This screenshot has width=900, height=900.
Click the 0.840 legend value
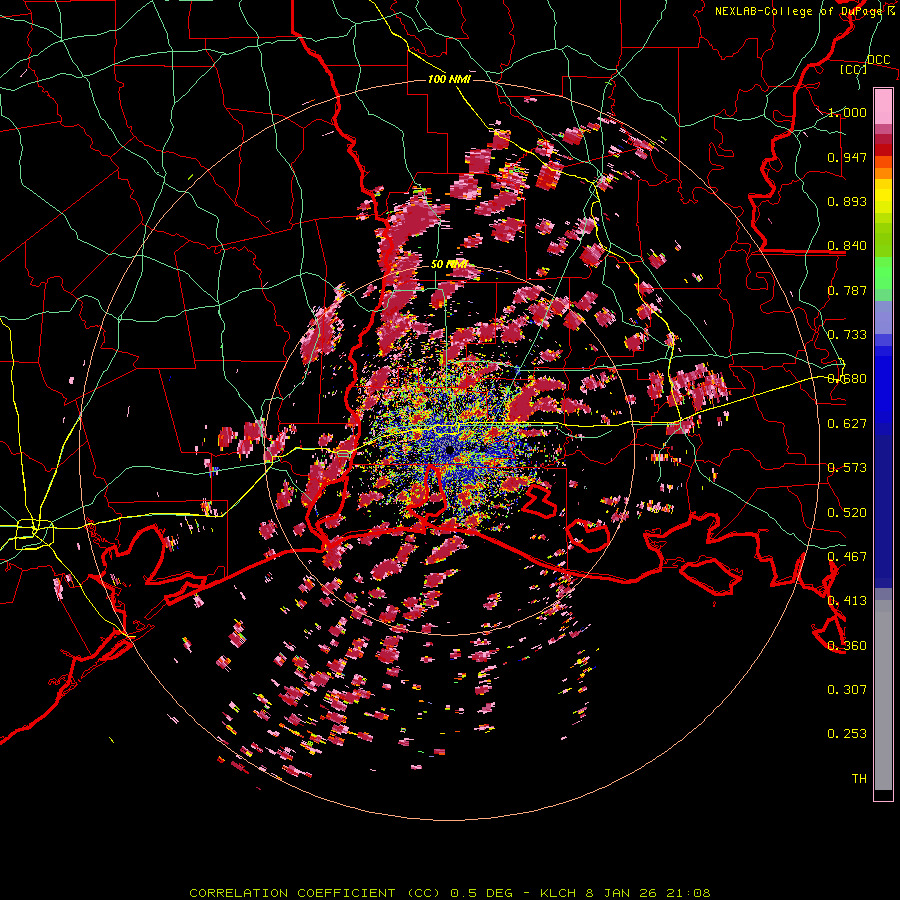pos(847,246)
